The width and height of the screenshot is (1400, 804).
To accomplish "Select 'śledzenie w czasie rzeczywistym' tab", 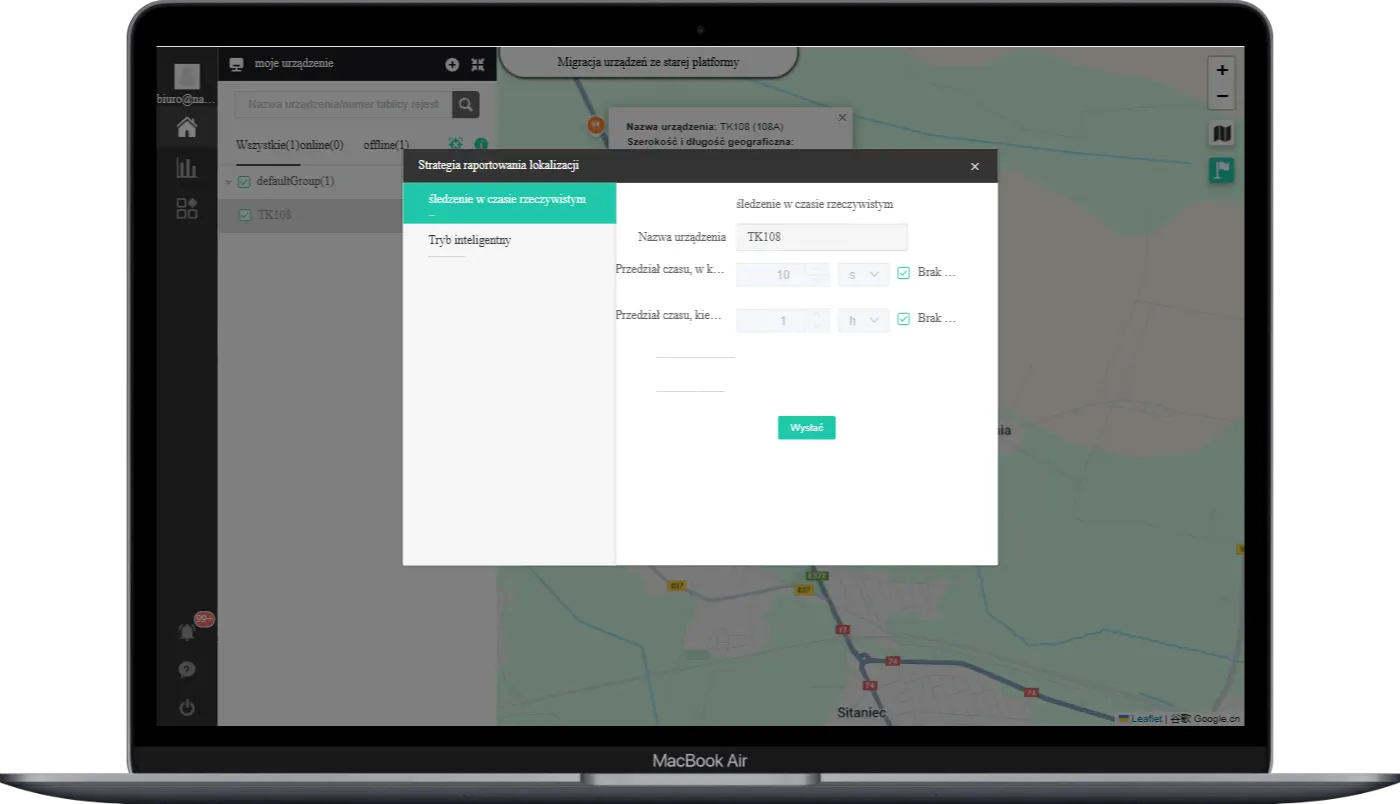I will coord(505,198).
